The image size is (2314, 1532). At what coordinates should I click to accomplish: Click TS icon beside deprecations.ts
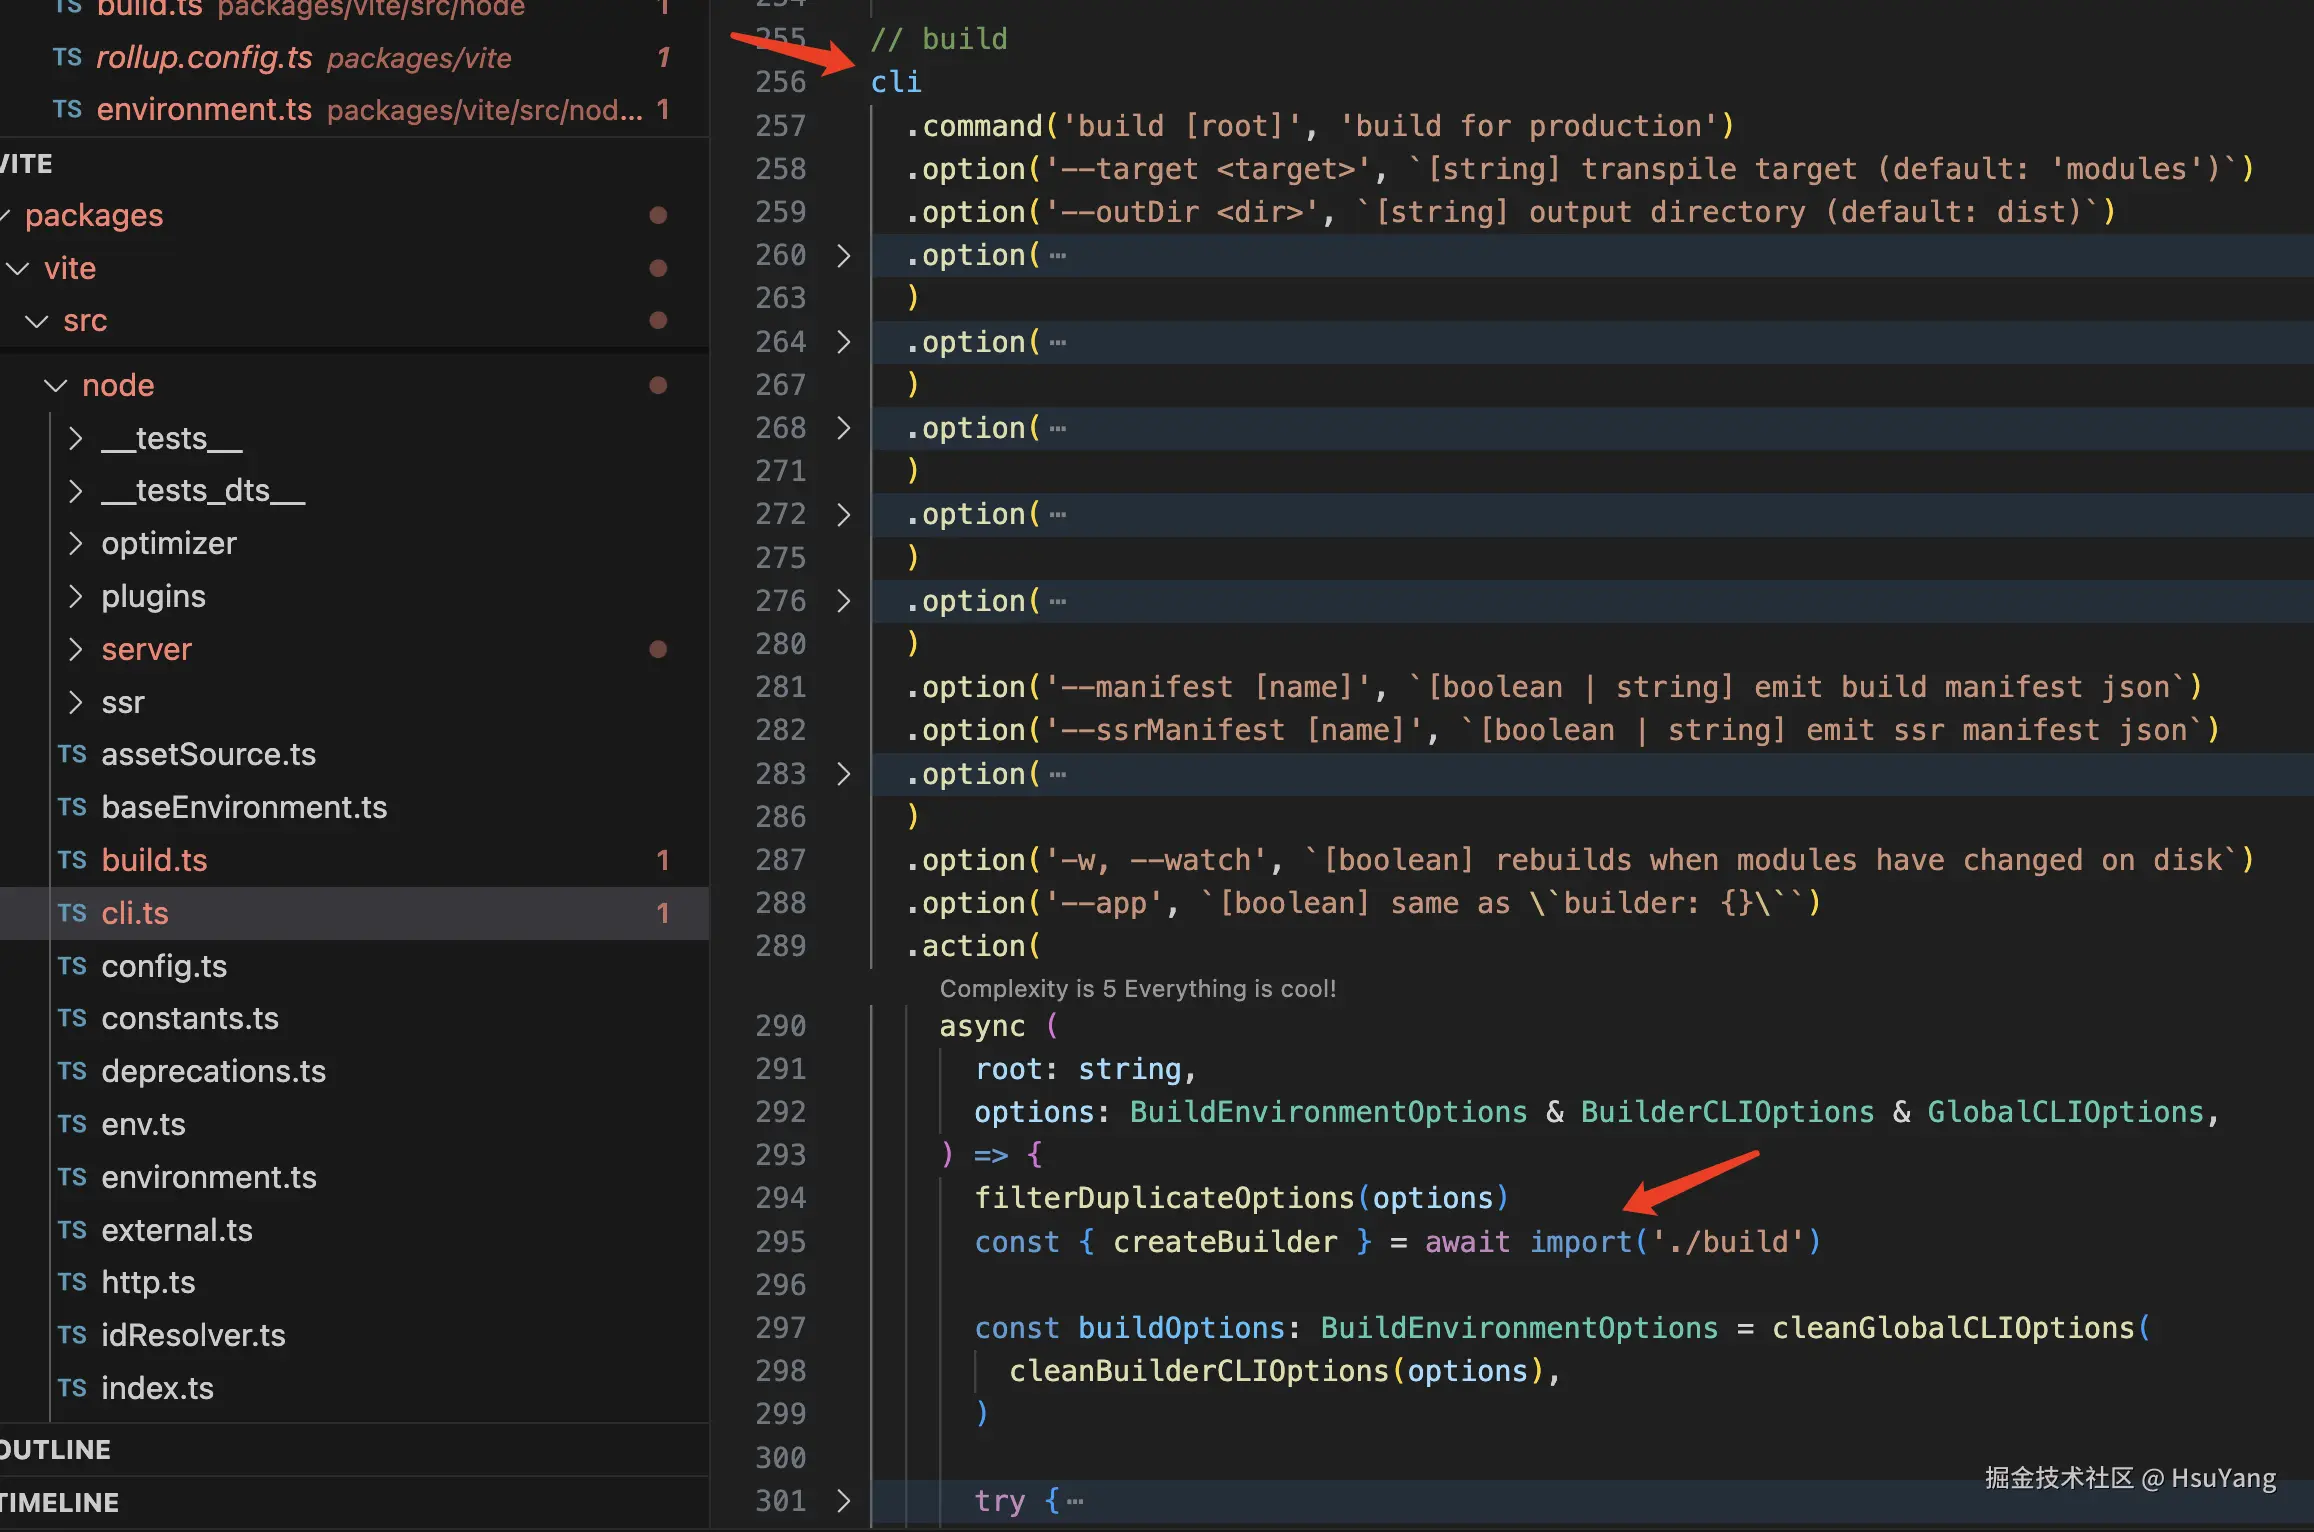coord(72,1071)
